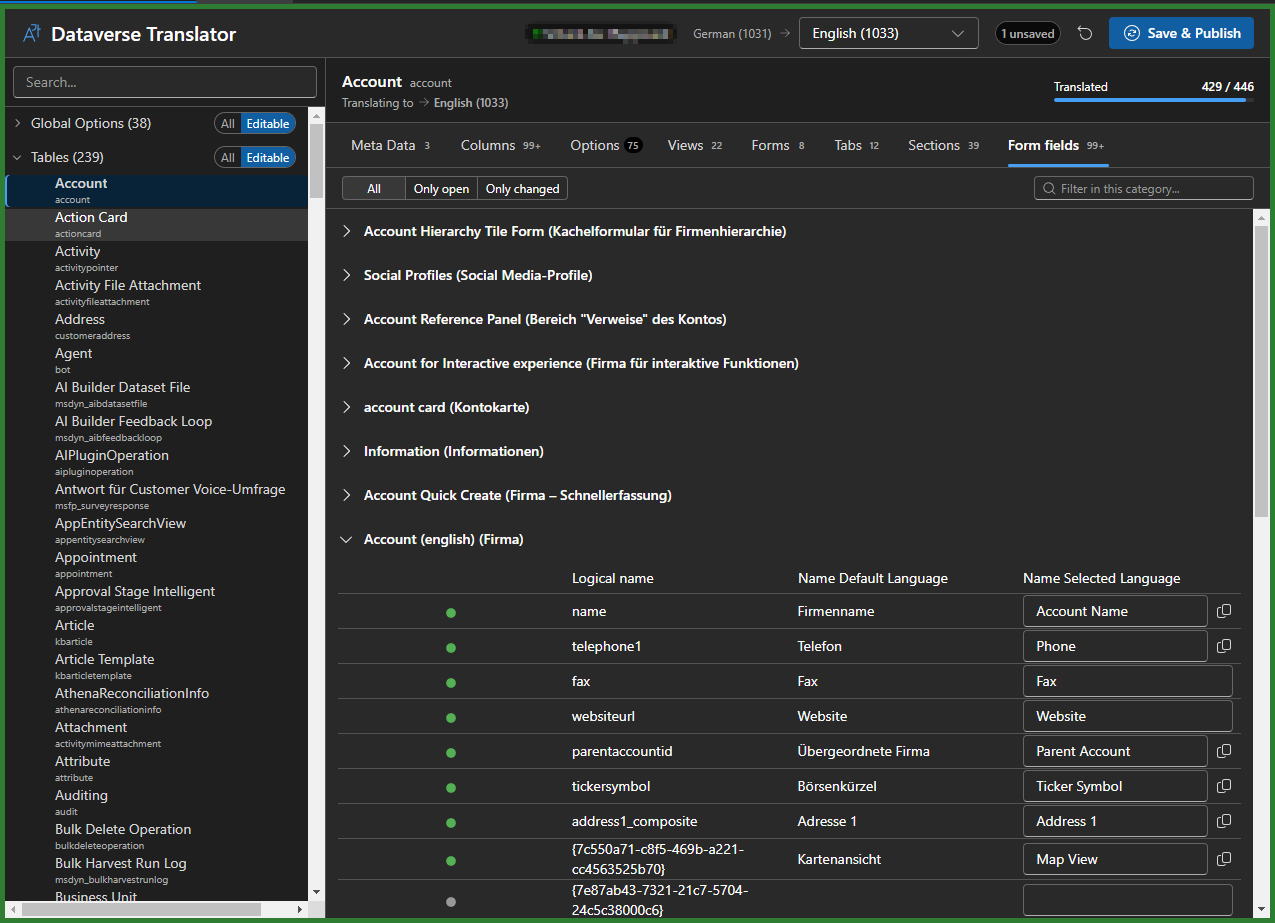
Task: Select Action Card table
Action: click(157, 224)
